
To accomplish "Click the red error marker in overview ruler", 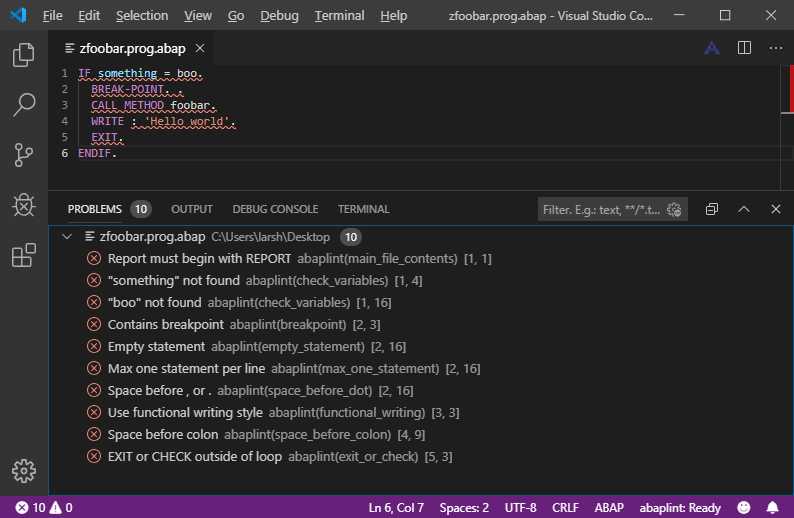I will [790, 89].
